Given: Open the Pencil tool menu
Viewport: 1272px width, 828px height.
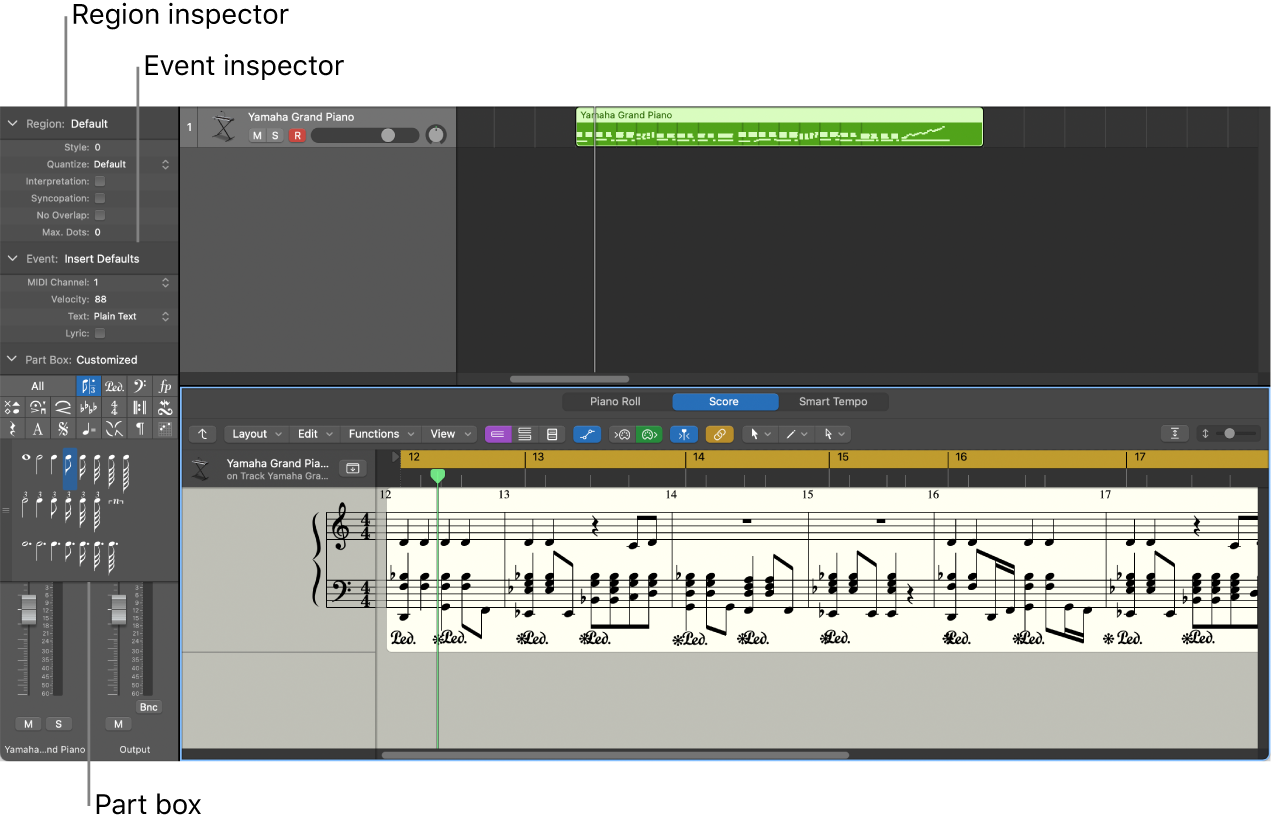Looking at the screenshot, I should [797, 434].
